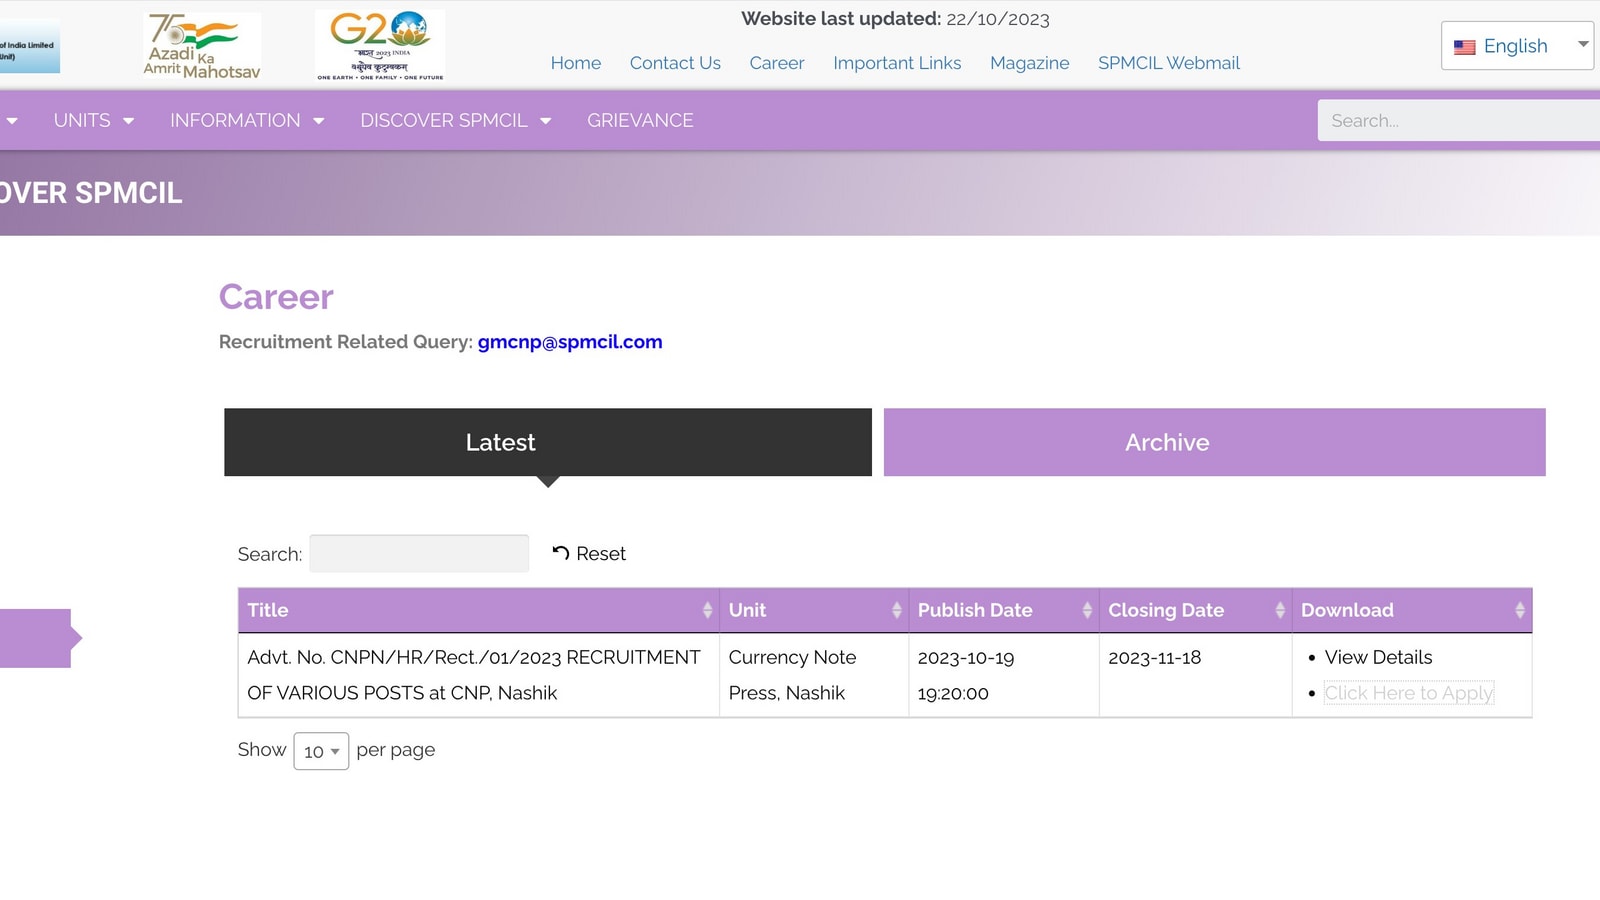Click the Career page heading
This screenshot has height=900, width=1600.
point(276,297)
